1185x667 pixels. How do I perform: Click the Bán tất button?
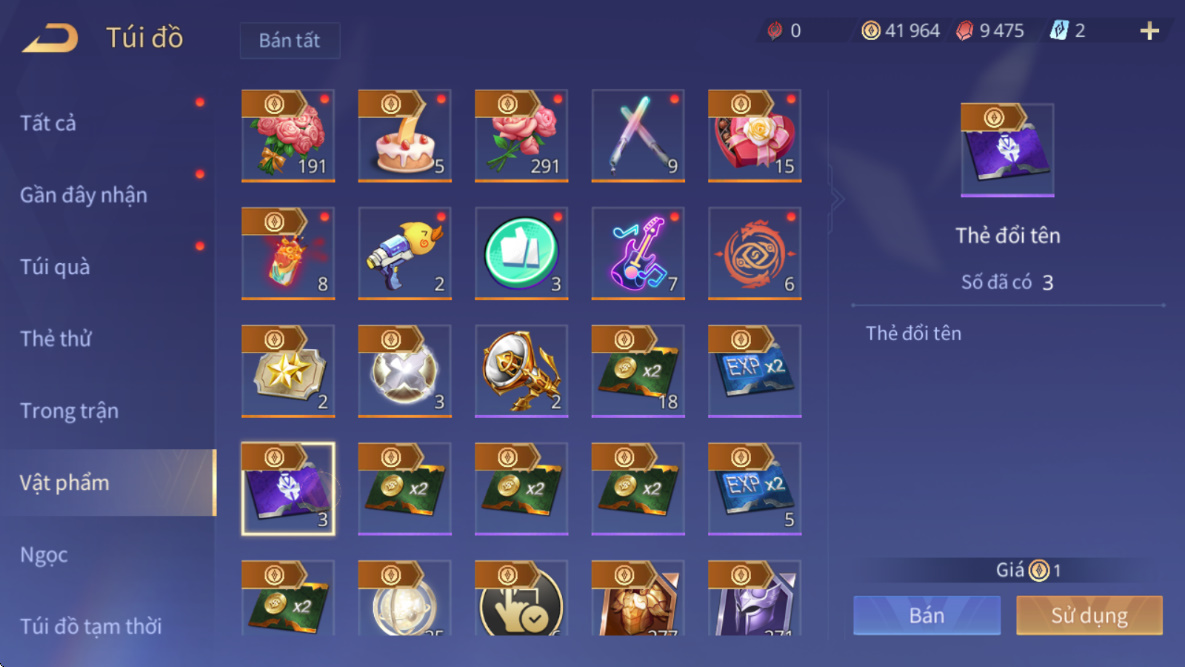click(289, 41)
